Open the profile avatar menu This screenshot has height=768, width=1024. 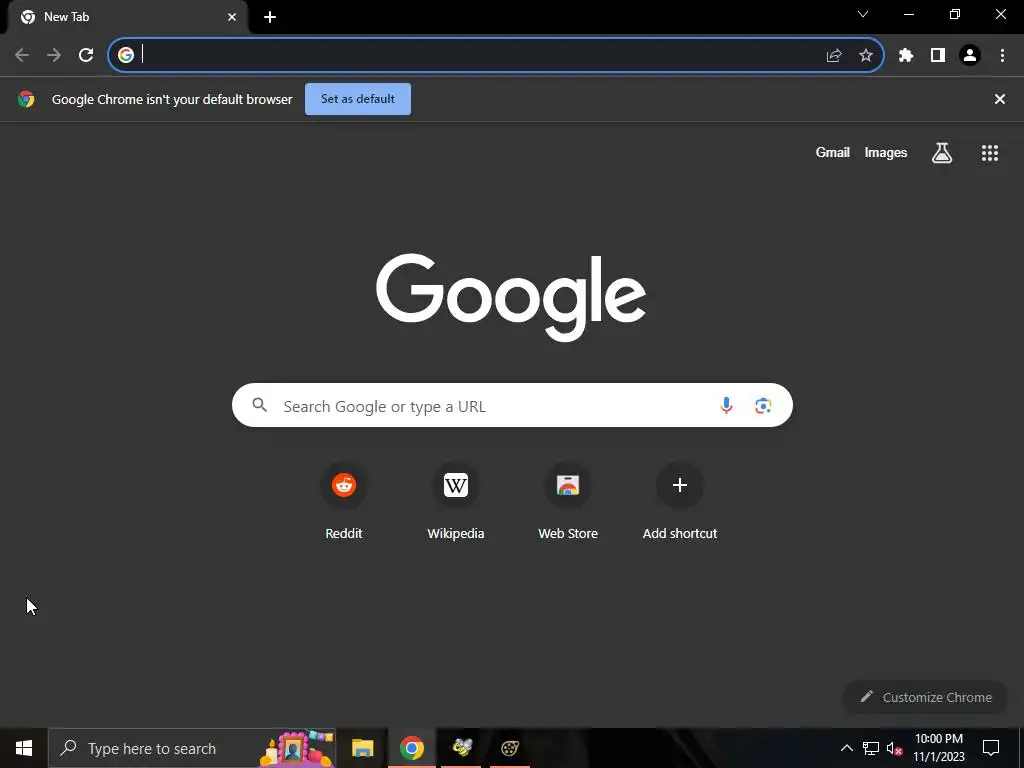(x=970, y=56)
